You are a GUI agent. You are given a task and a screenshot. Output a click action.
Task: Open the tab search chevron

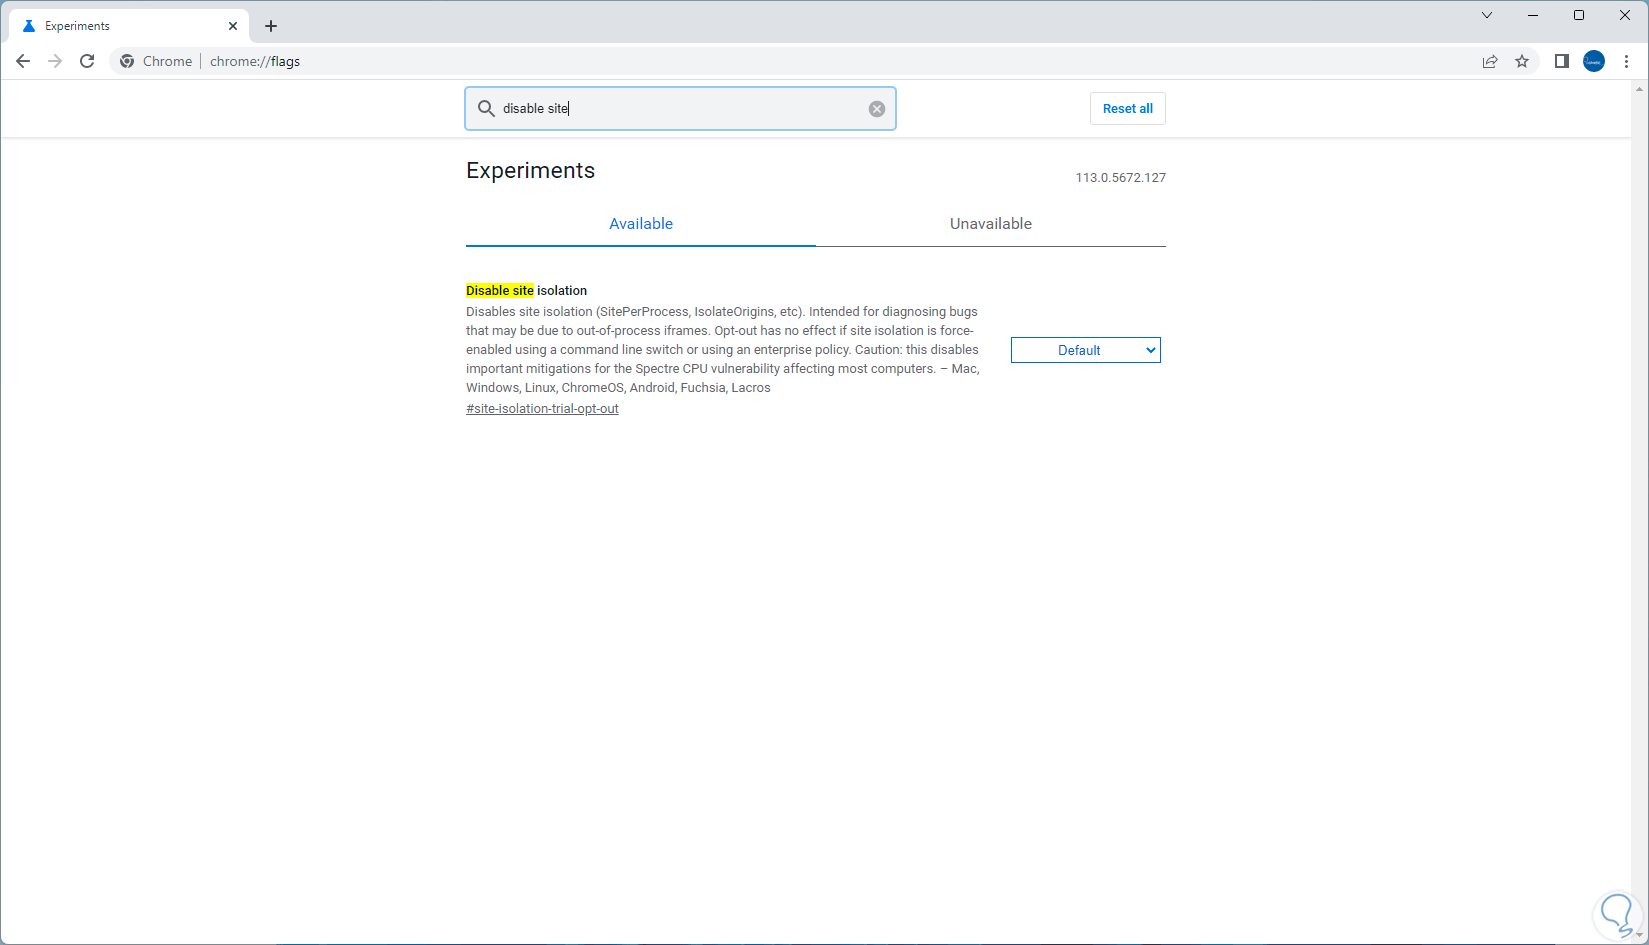coord(1487,15)
